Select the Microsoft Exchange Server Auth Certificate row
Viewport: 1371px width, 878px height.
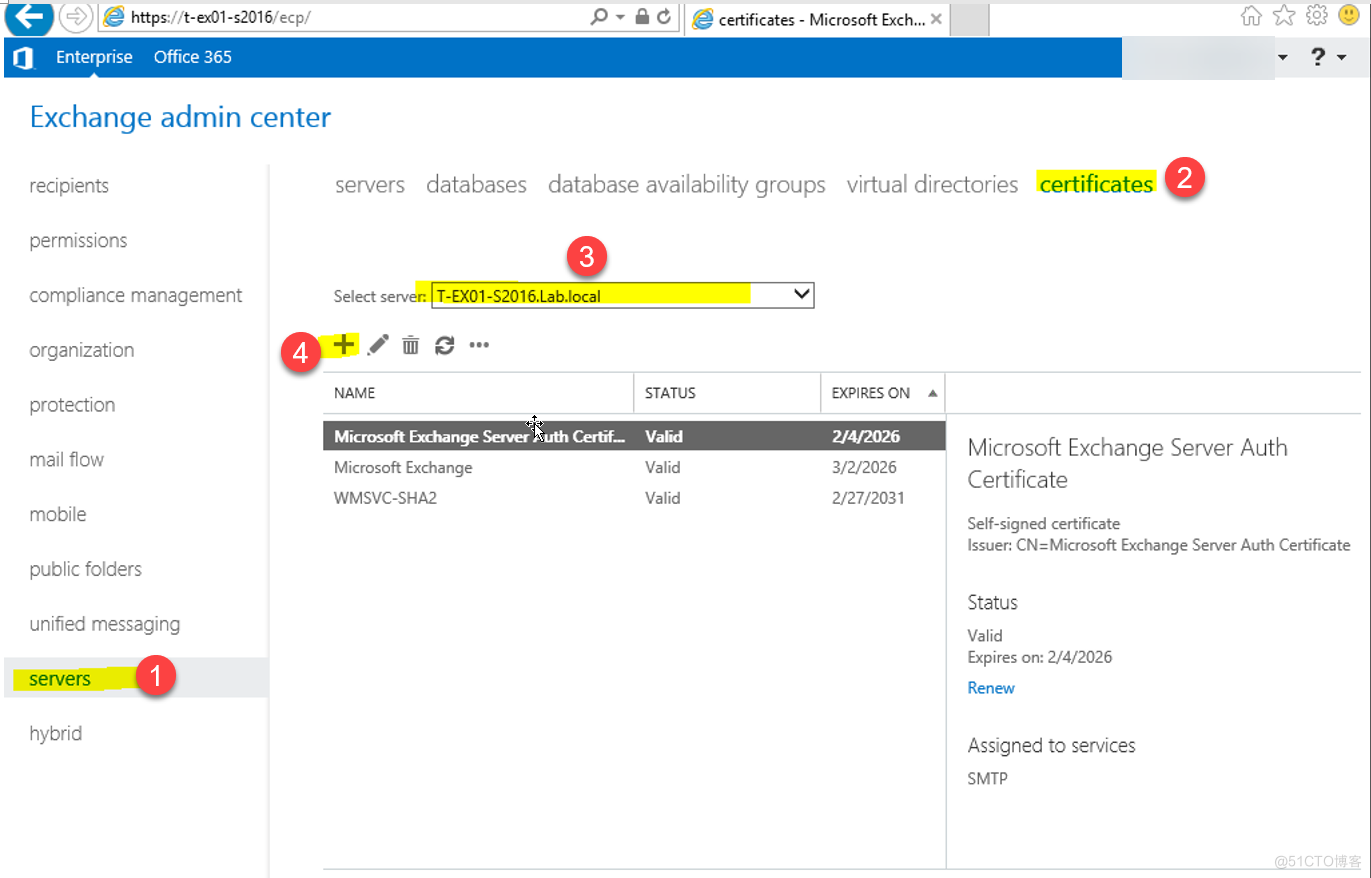633,436
